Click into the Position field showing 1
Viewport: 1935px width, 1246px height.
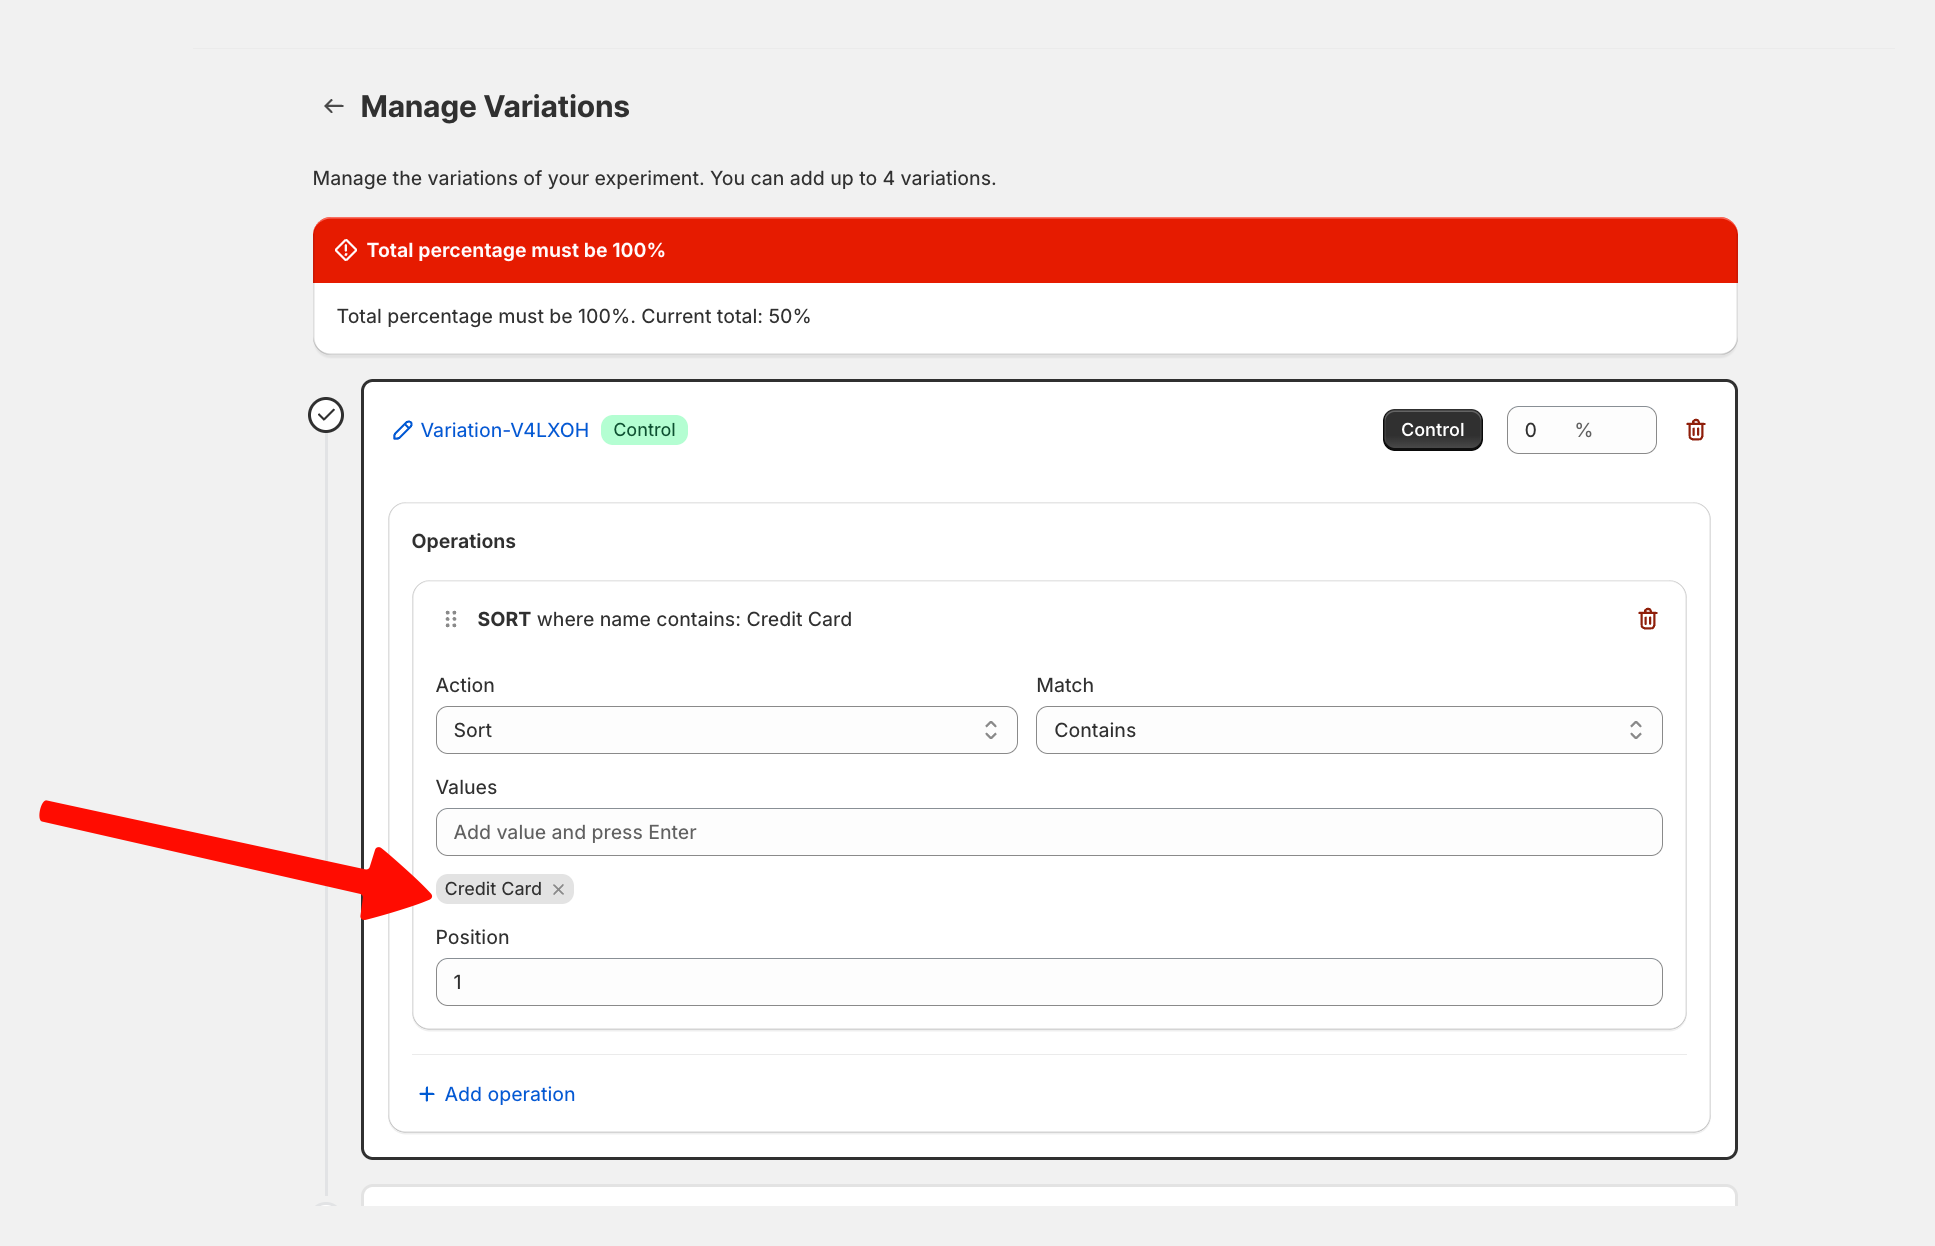(1048, 982)
